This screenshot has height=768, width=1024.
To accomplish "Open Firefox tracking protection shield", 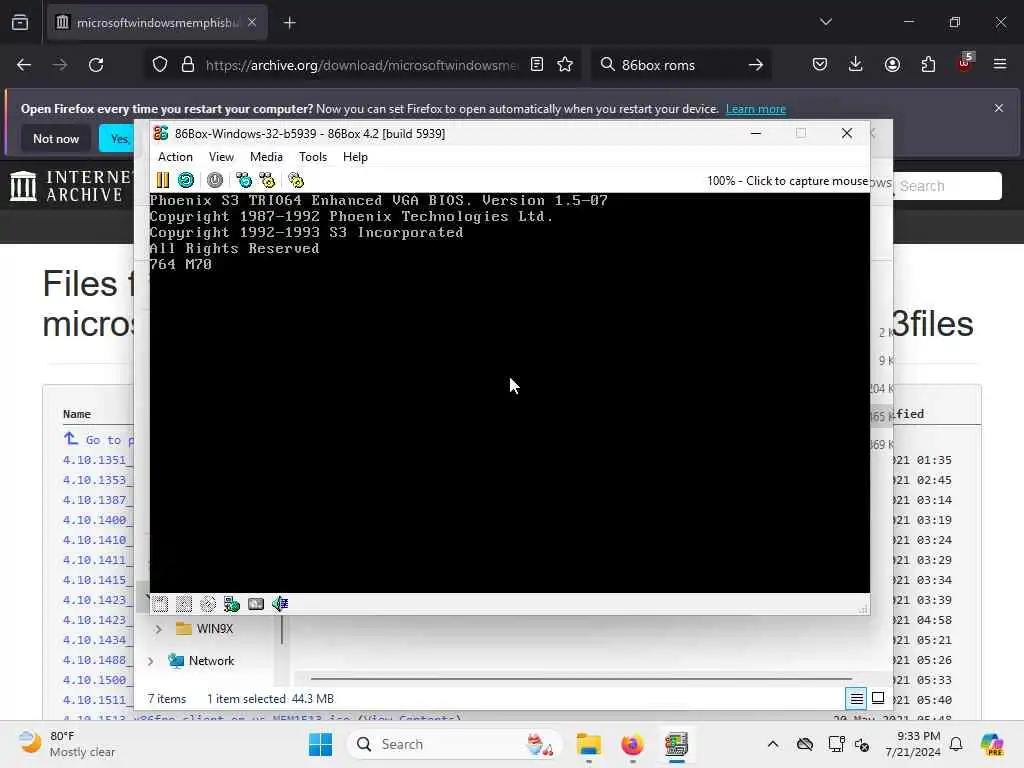I will 160,65.
